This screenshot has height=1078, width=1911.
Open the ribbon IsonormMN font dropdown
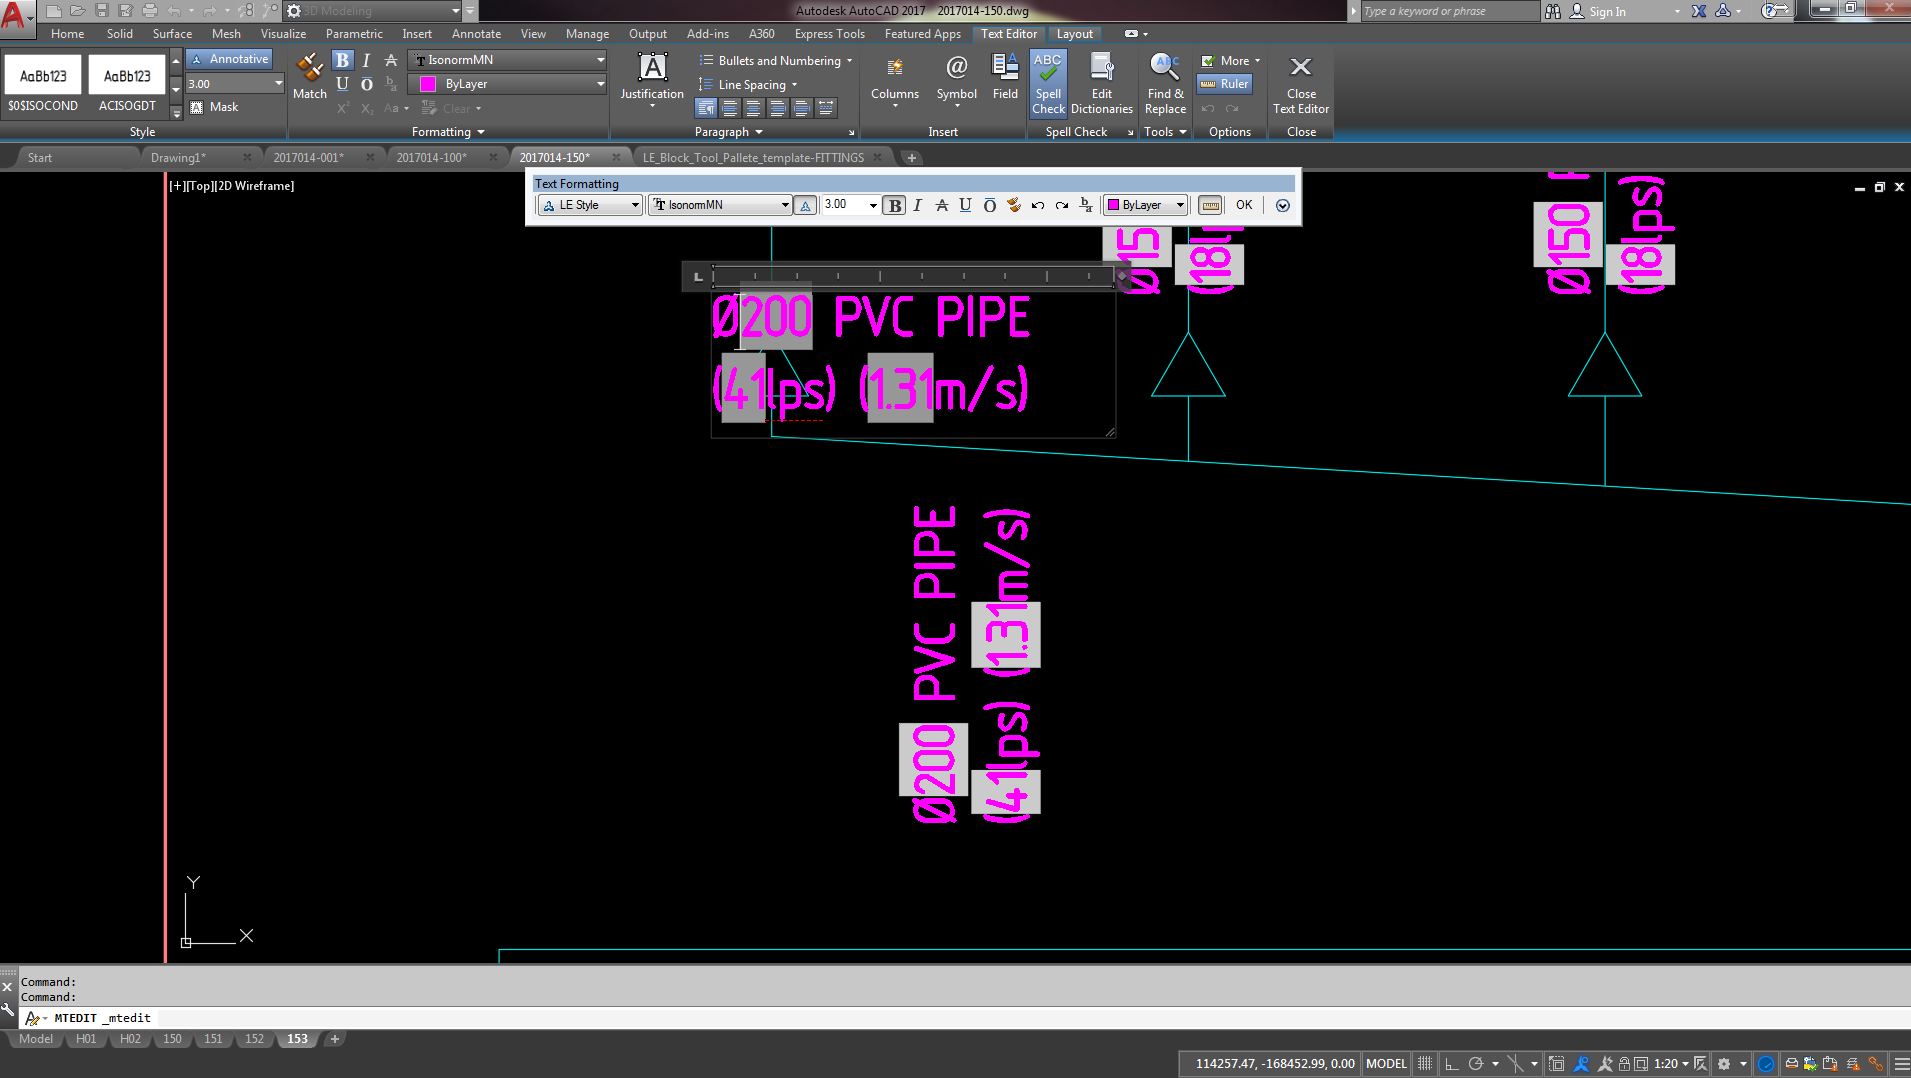(600, 60)
